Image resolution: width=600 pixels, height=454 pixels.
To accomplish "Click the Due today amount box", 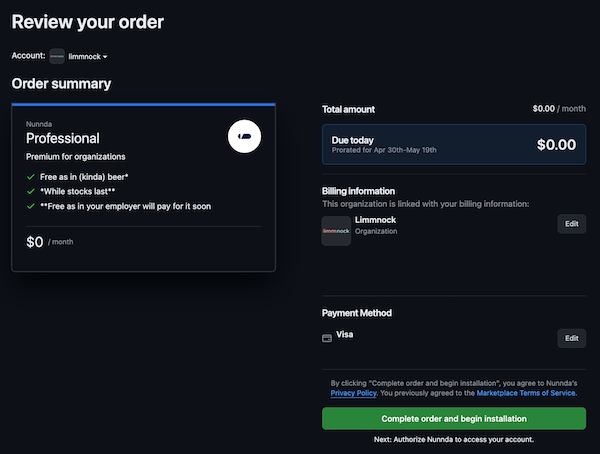I will click(x=454, y=144).
